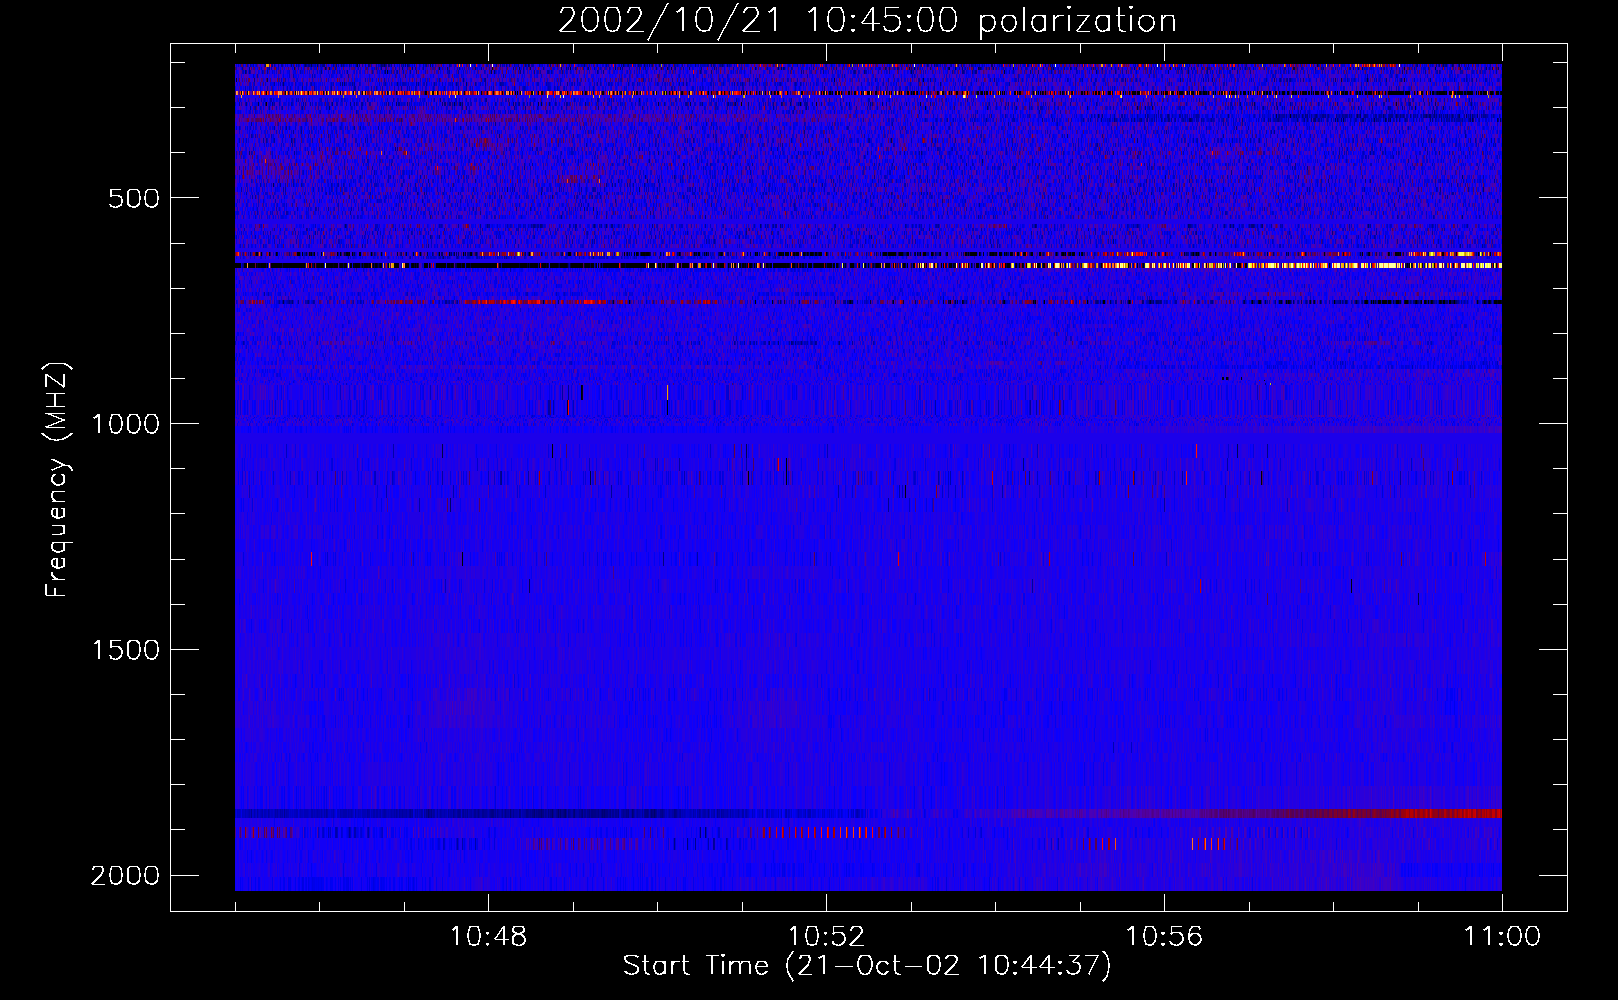Click the 10:52 time tick label

826,937
